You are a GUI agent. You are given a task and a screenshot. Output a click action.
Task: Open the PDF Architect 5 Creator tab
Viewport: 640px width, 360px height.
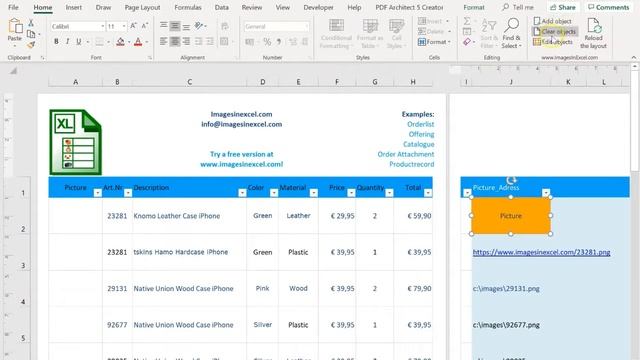point(409,7)
